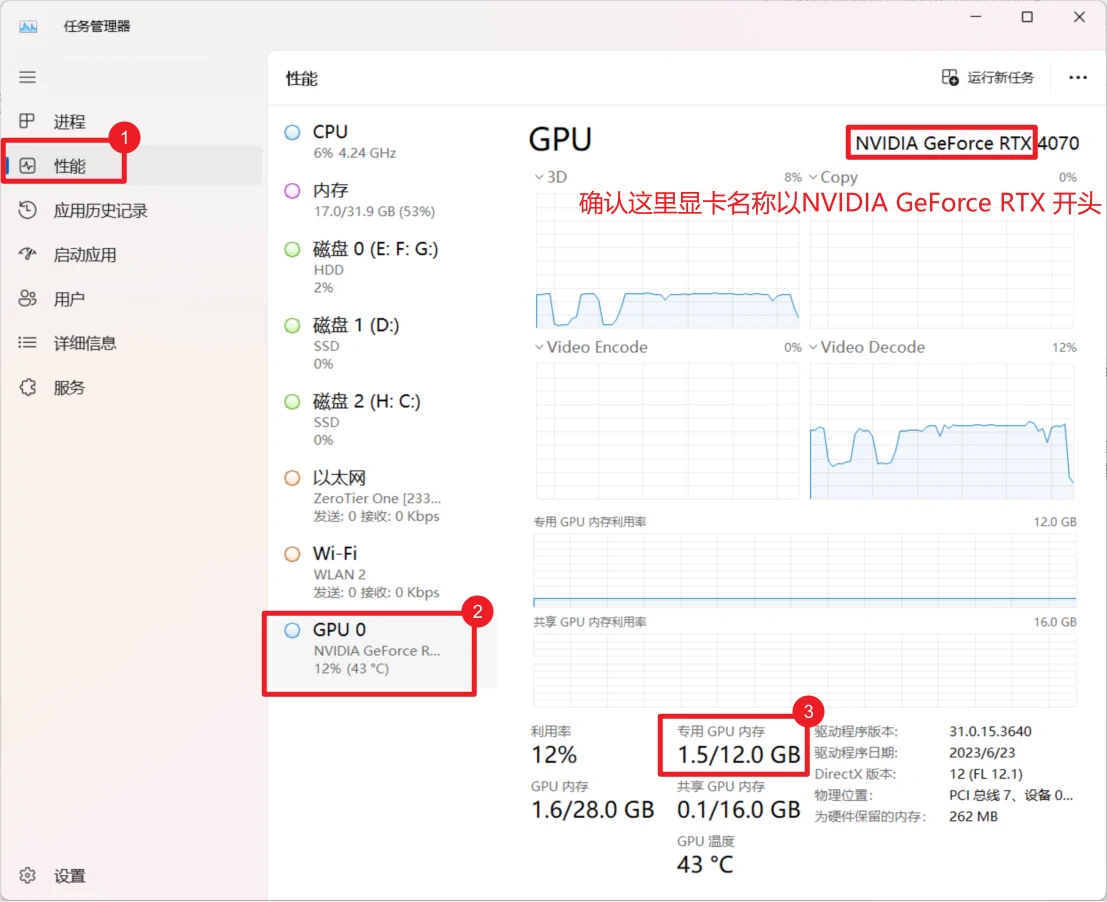This screenshot has width=1107, height=902.
Task: Open App history (应用历史记录) page
Action: [x=99, y=210]
